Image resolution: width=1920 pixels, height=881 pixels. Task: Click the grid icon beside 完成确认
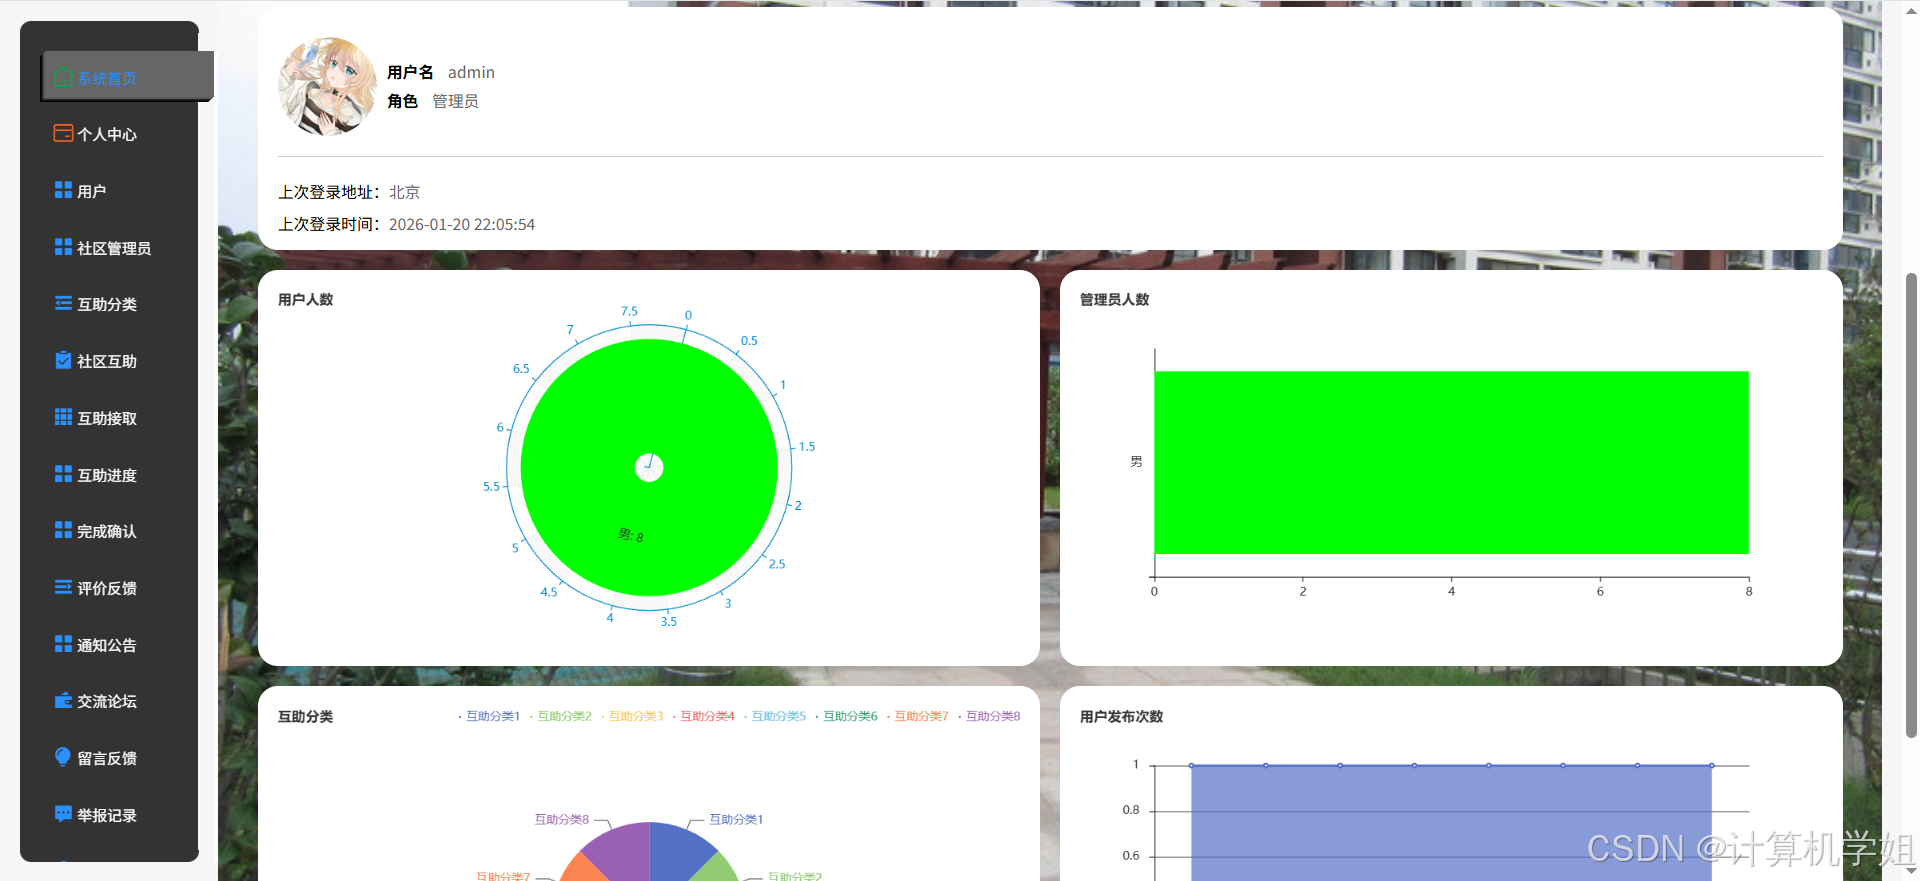63,530
